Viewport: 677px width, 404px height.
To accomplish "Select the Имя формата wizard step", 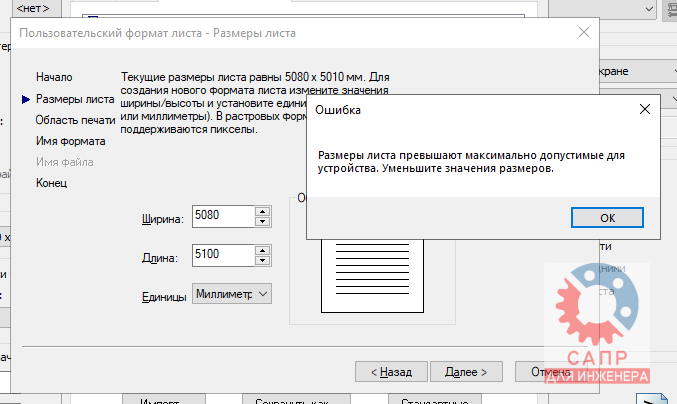I will click(x=70, y=141).
